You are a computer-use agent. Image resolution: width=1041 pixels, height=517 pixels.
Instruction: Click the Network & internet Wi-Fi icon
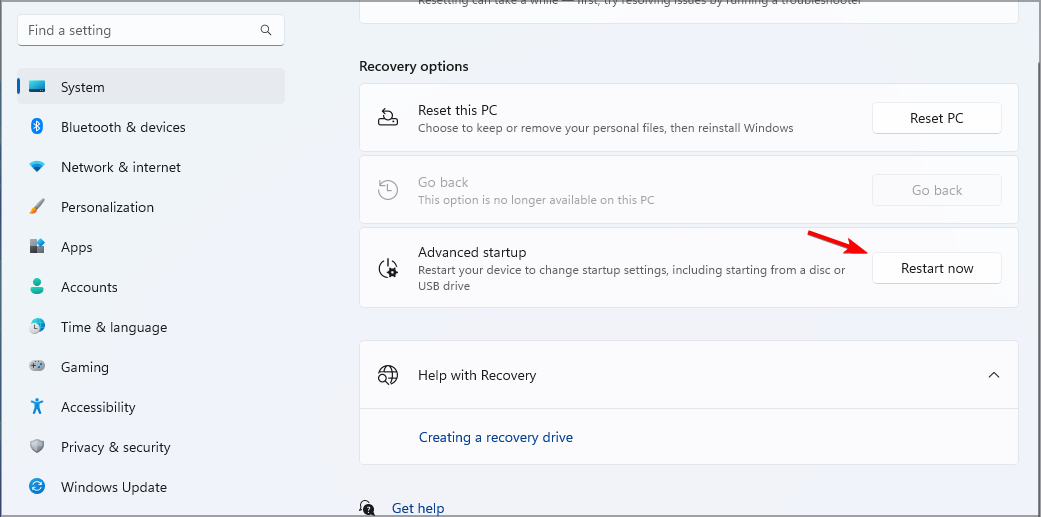(37, 167)
